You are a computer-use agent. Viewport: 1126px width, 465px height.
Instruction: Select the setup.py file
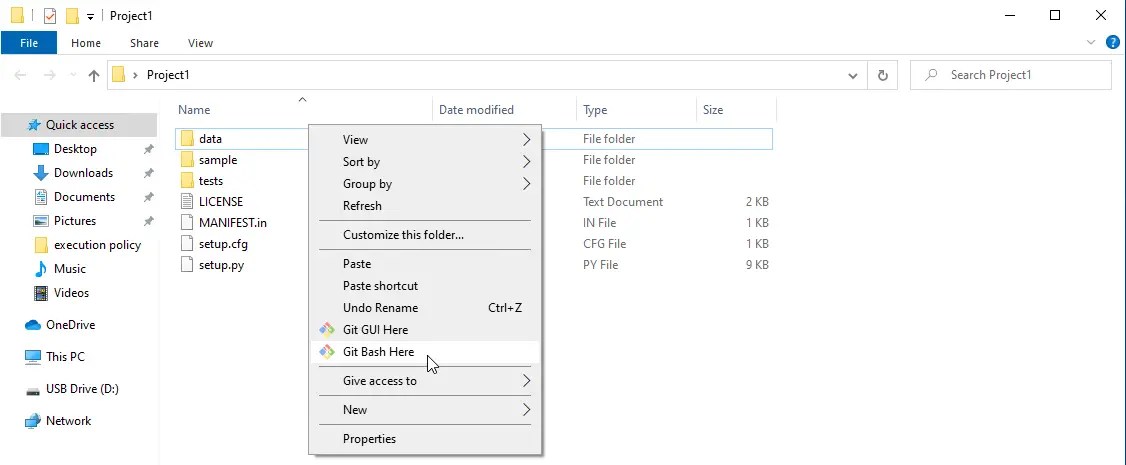221,265
